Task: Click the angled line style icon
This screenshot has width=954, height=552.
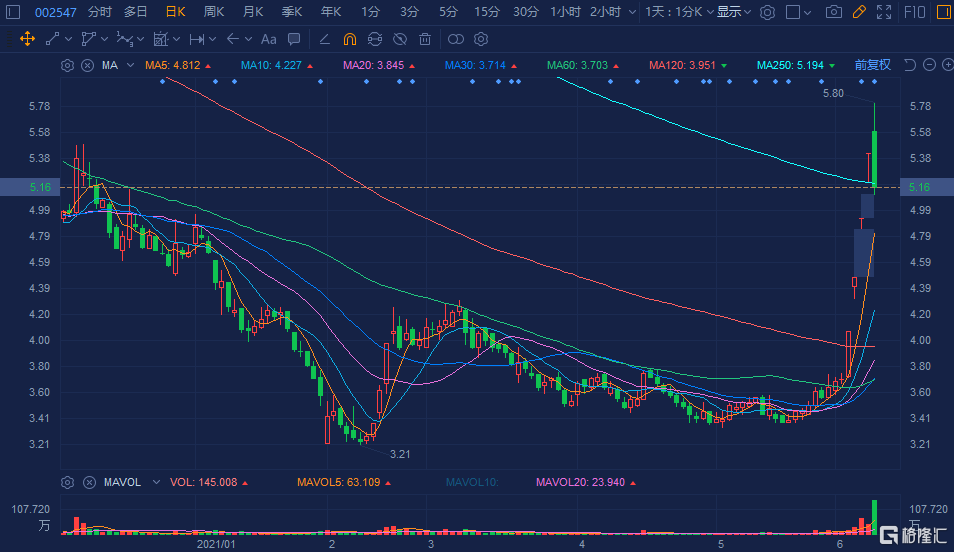Action: 324,40
